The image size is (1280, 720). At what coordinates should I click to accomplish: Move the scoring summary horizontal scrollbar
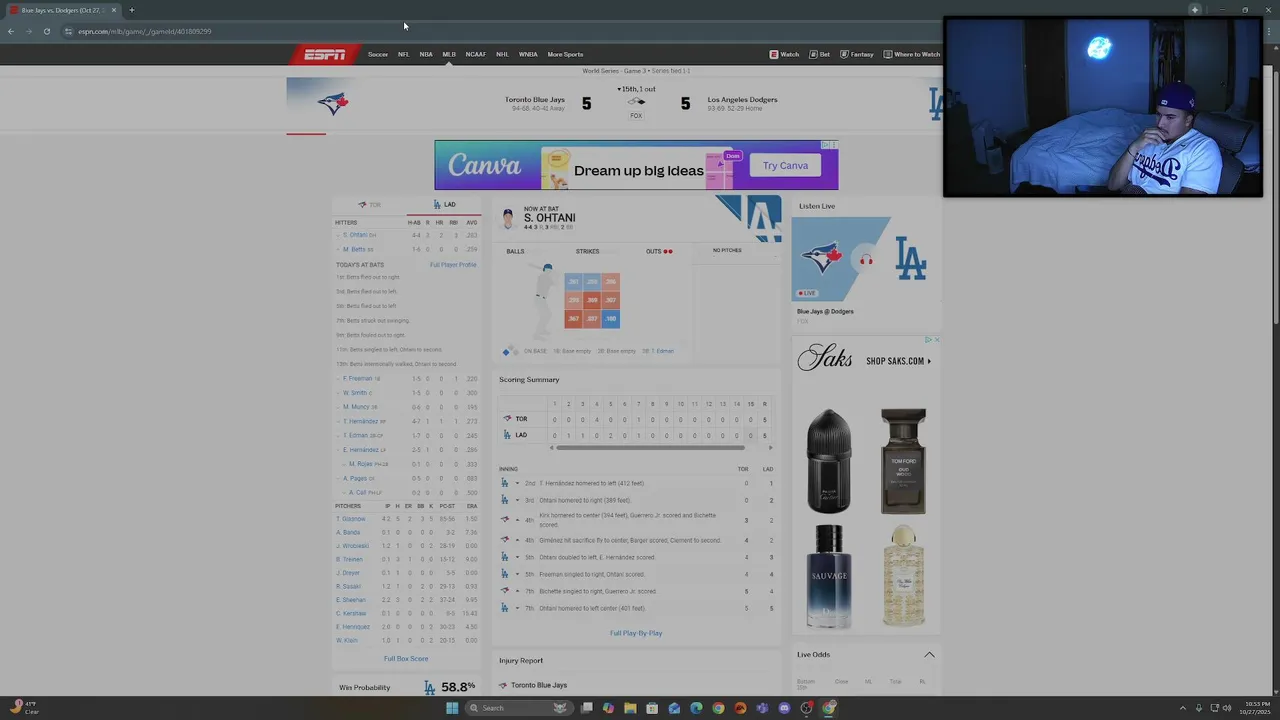(x=651, y=448)
